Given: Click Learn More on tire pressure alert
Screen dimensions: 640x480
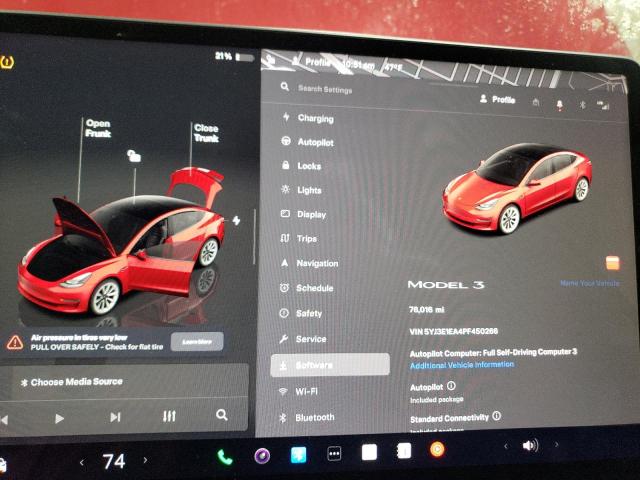Looking at the screenshot, I should click(197, 342).
